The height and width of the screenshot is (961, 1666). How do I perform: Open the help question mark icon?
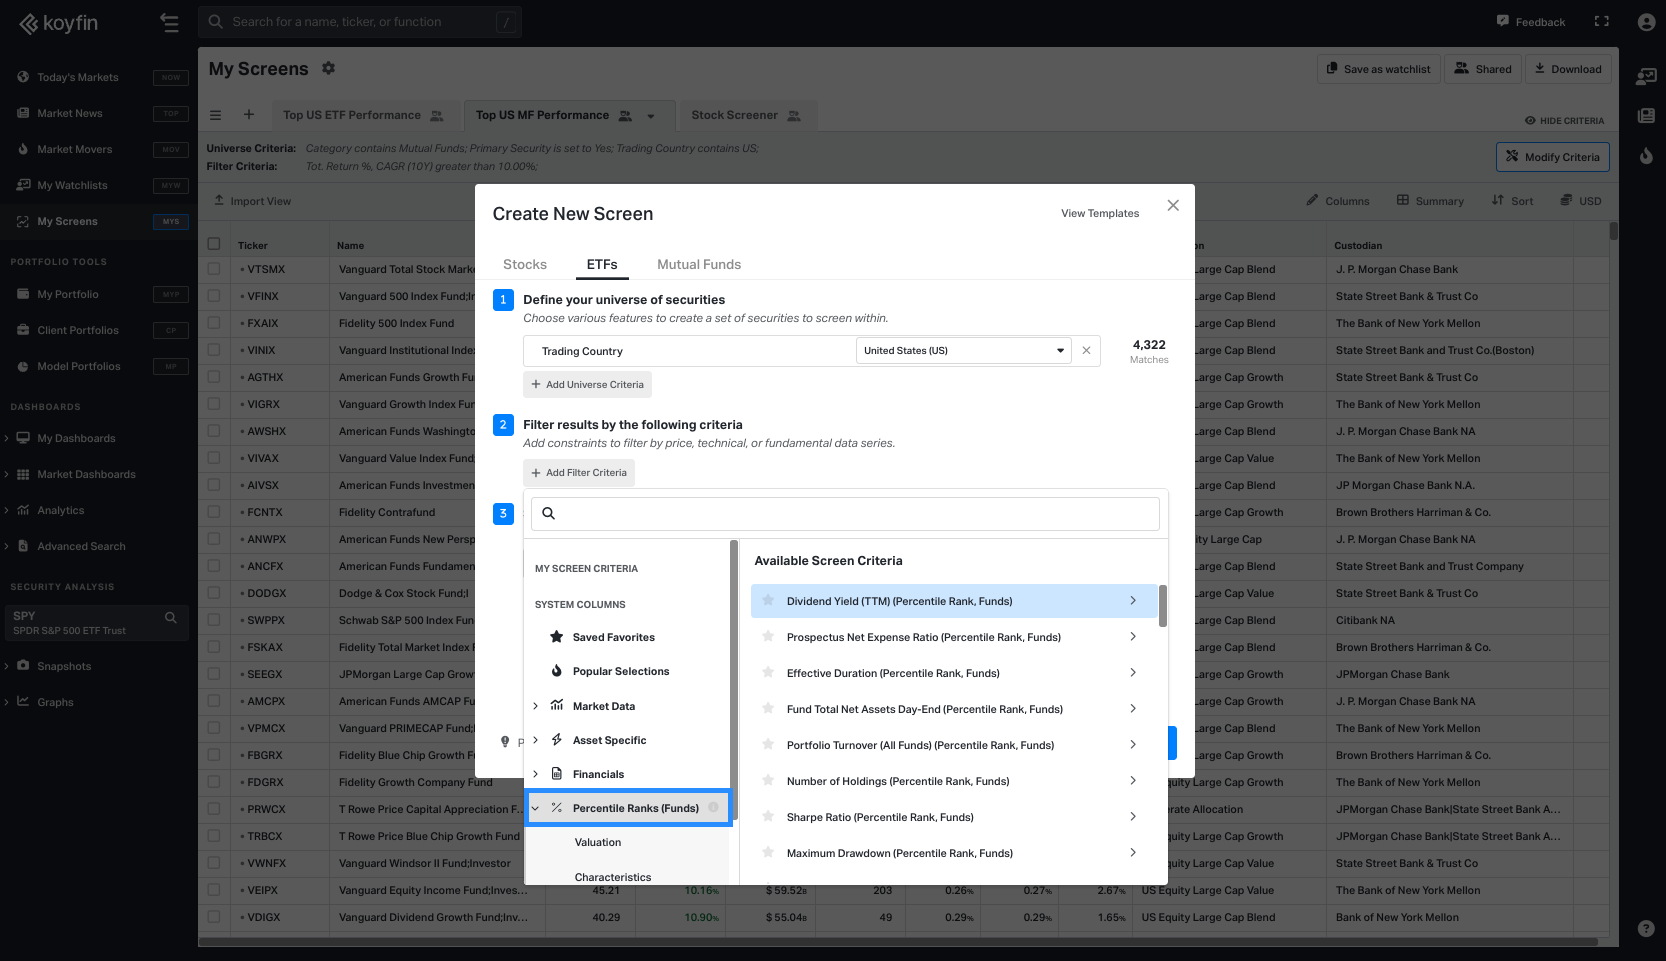coord(1646,928)
